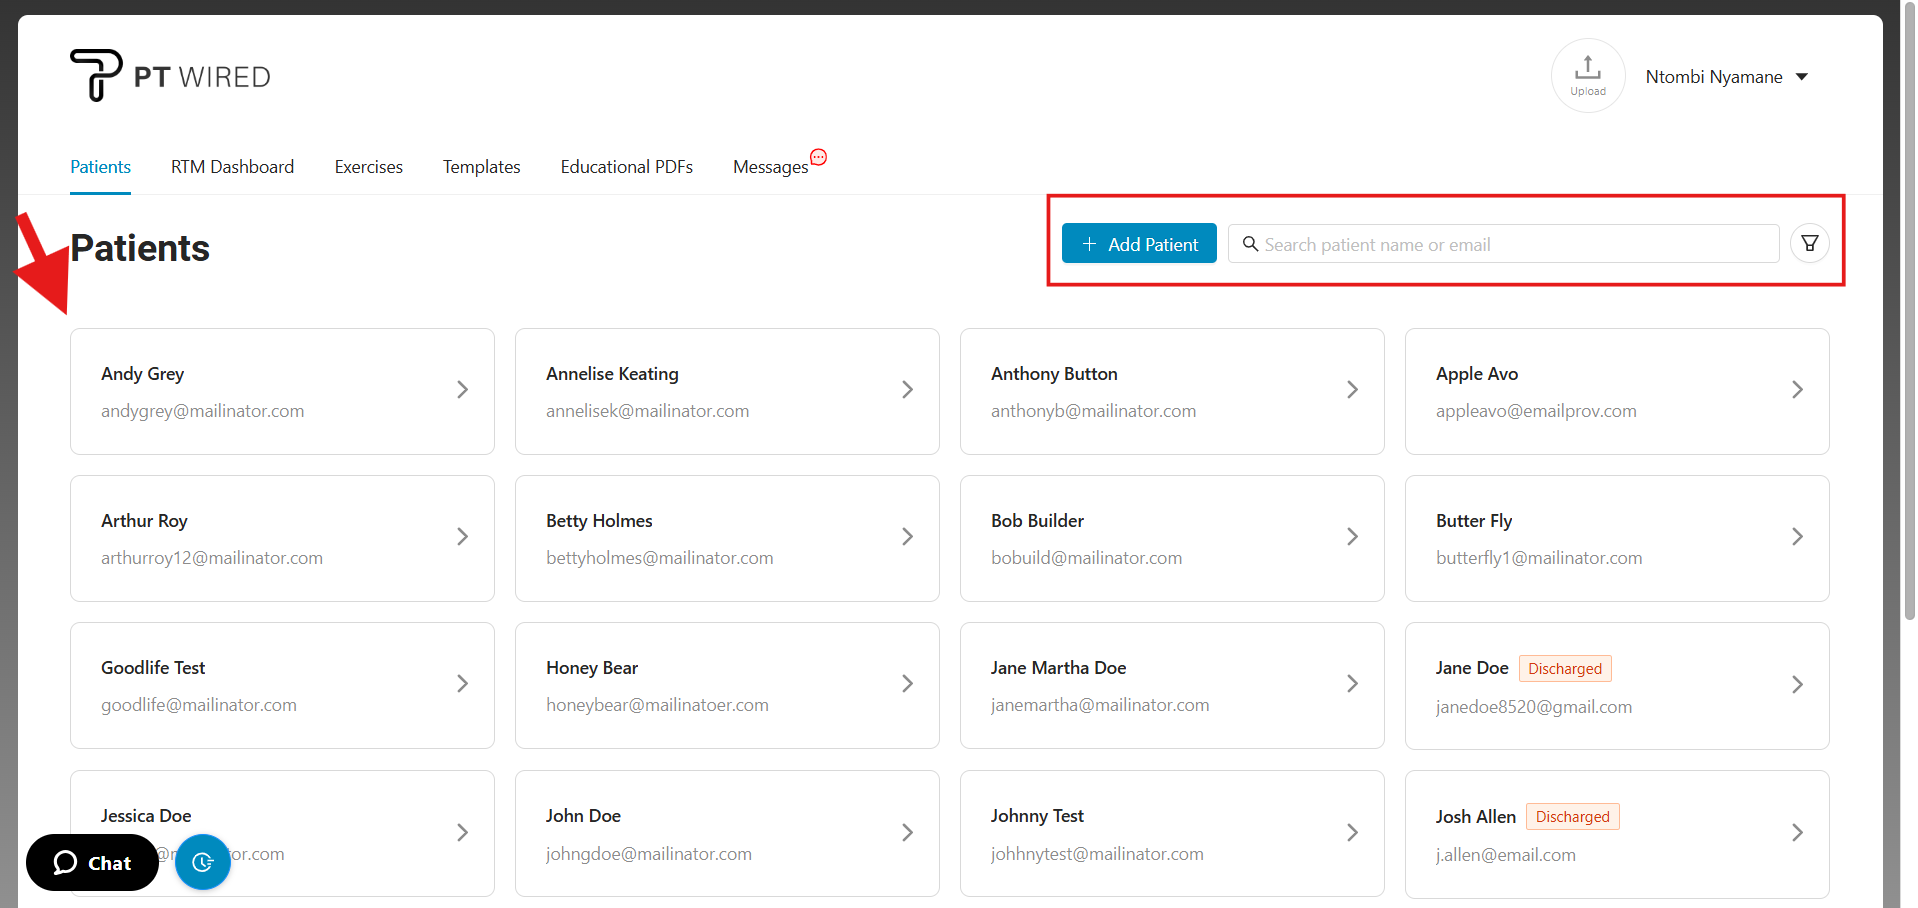This screenshot has width=1918, height=908.
Task: Click the plus icon on Add Patient
Action: 1089,244
